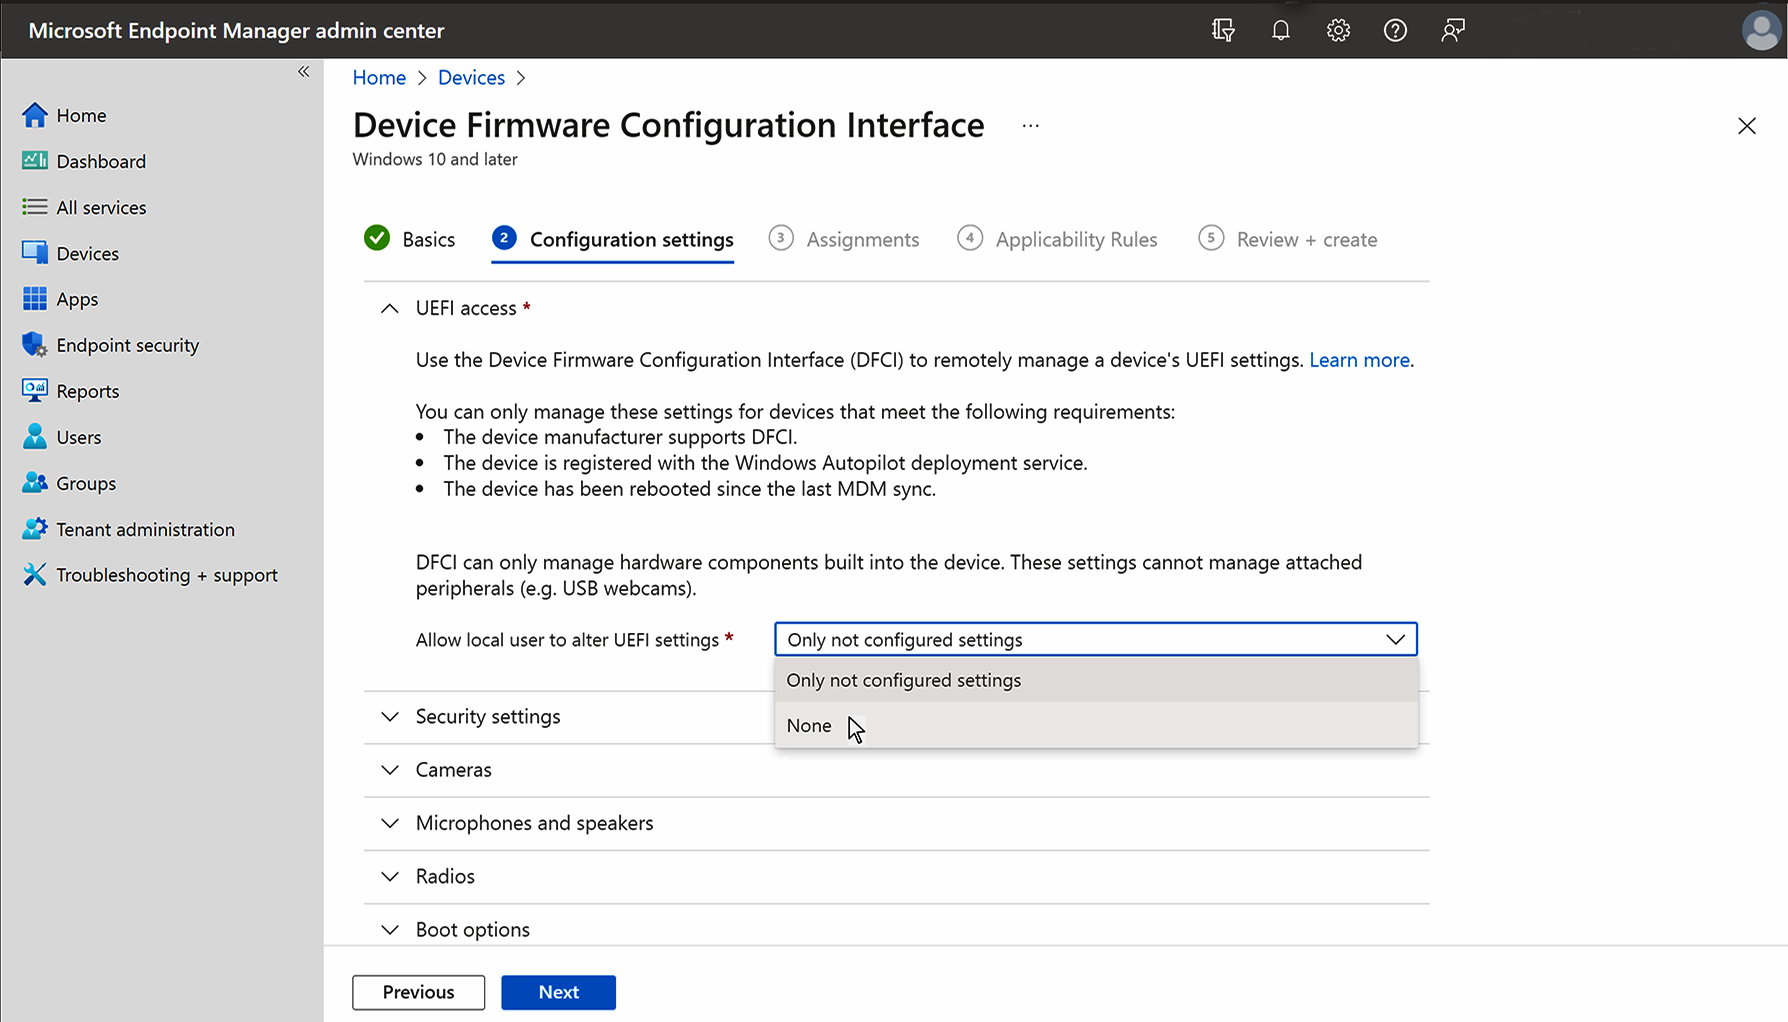Screen dimensions: 1788x1022
Task: Open the Users section
Action: point(79,436)
